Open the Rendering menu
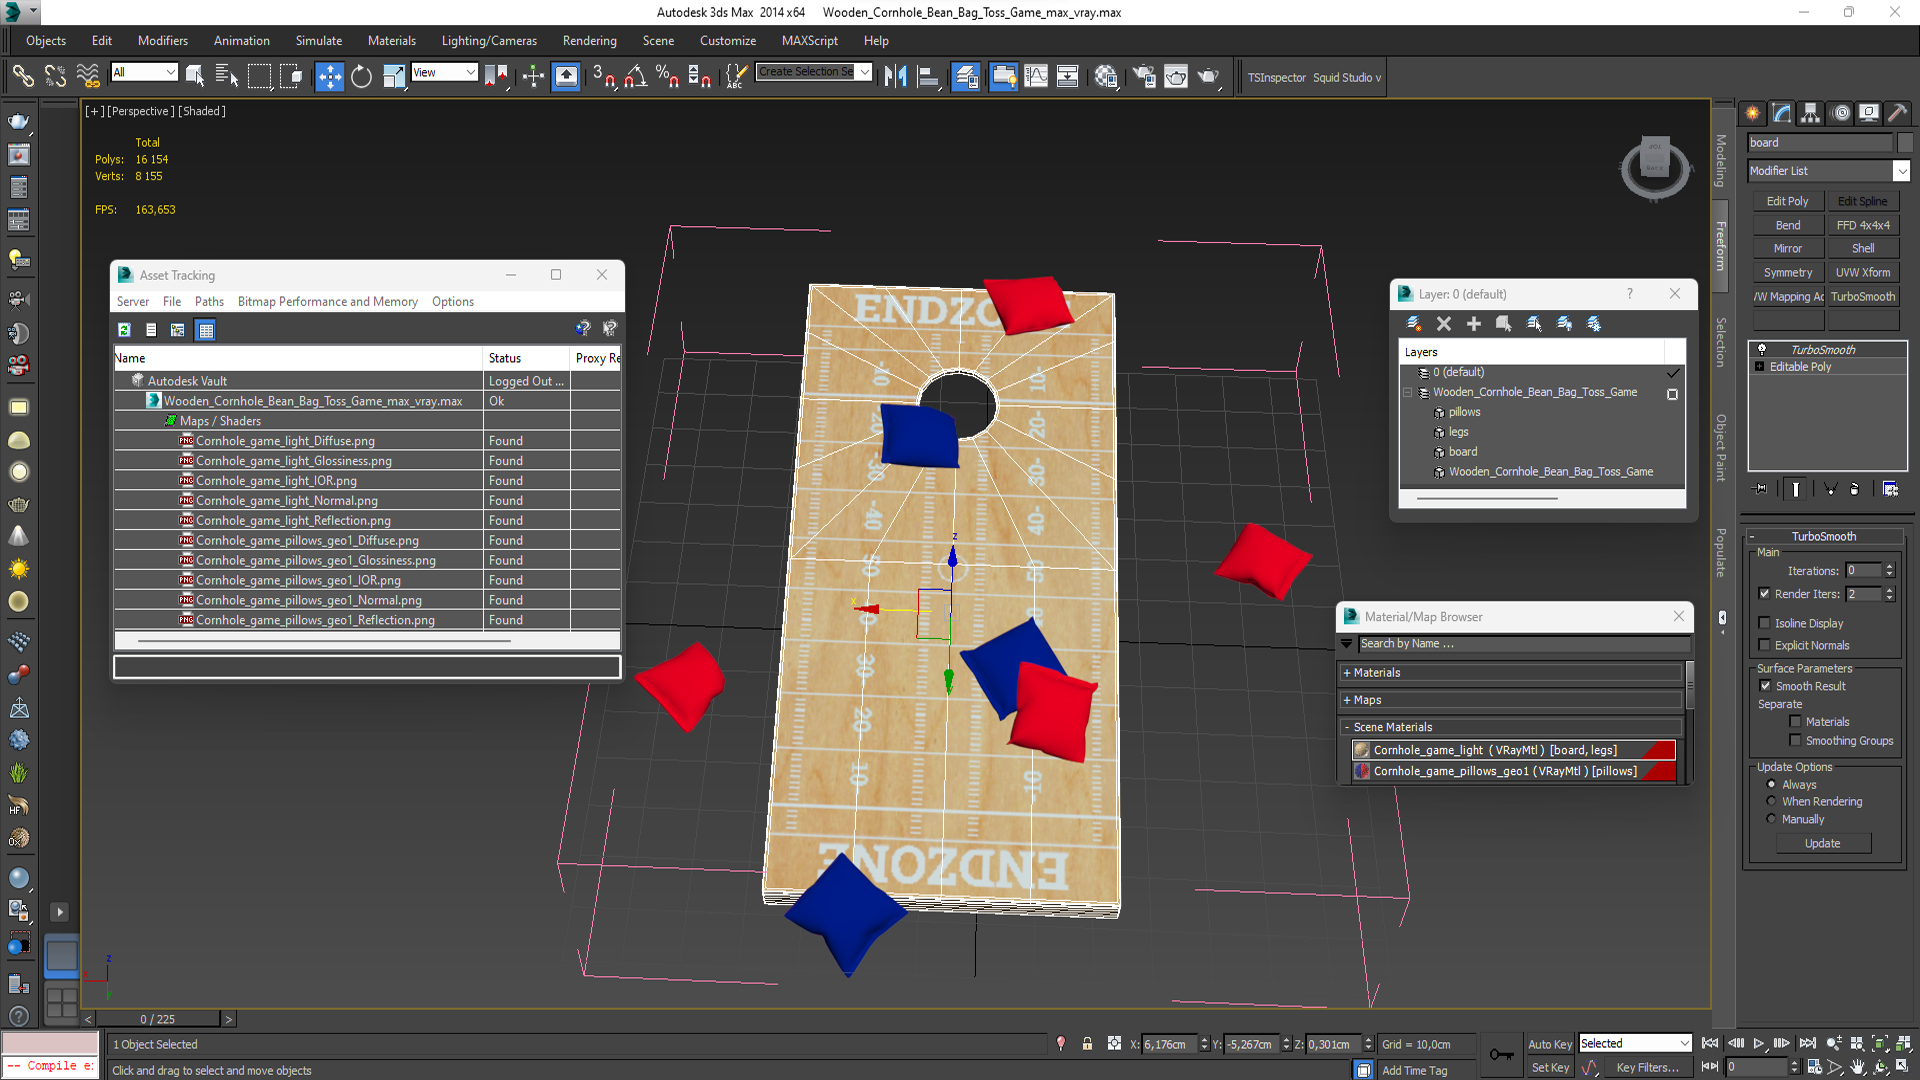Viewport: 1920px width, 1080px height. (x=589, y=41)
